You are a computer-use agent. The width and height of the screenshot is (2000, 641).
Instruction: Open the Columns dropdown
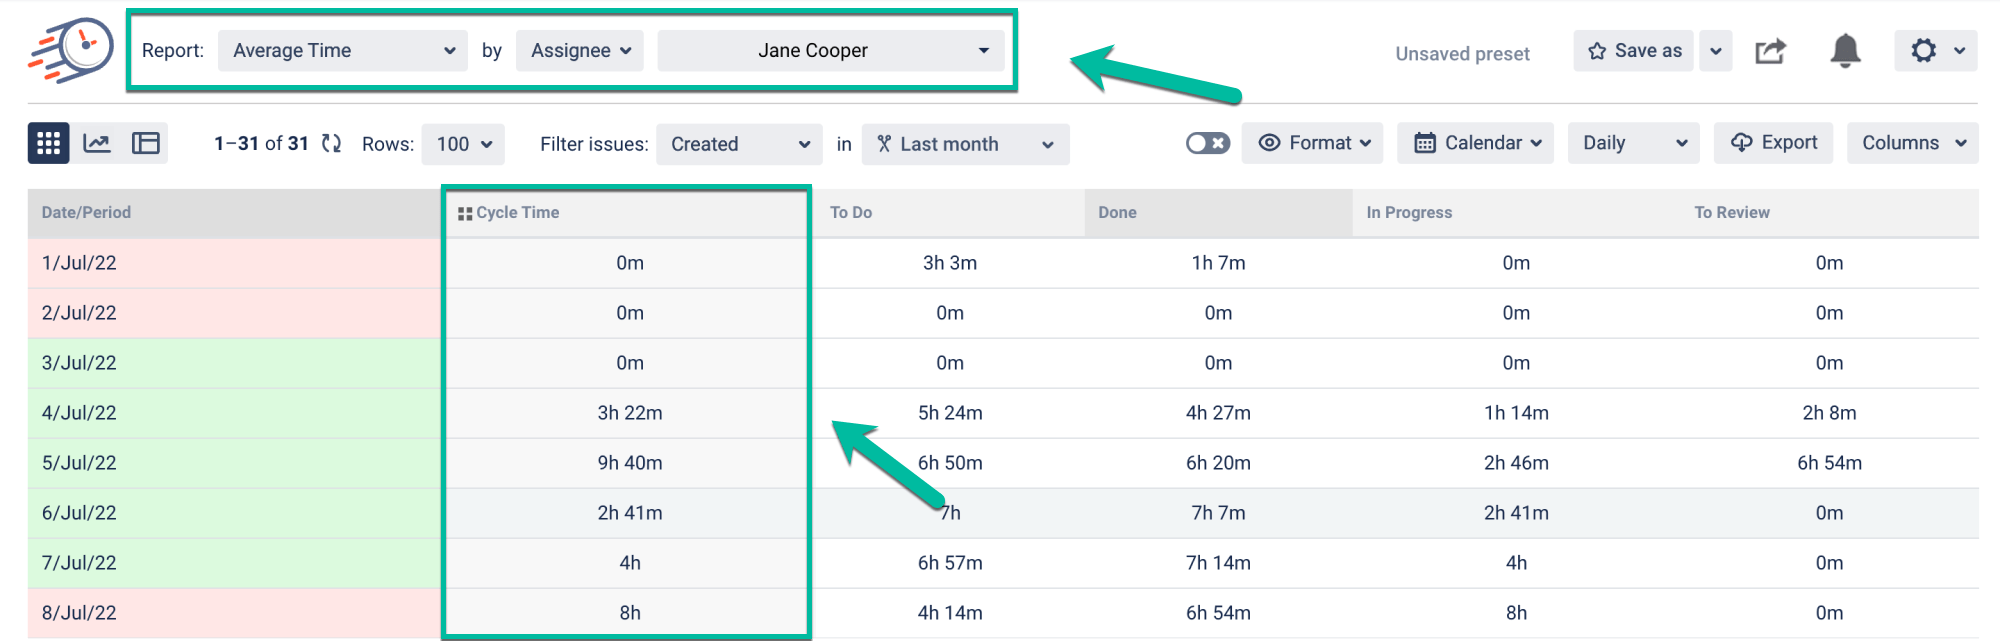click(x=1913, y=143)
